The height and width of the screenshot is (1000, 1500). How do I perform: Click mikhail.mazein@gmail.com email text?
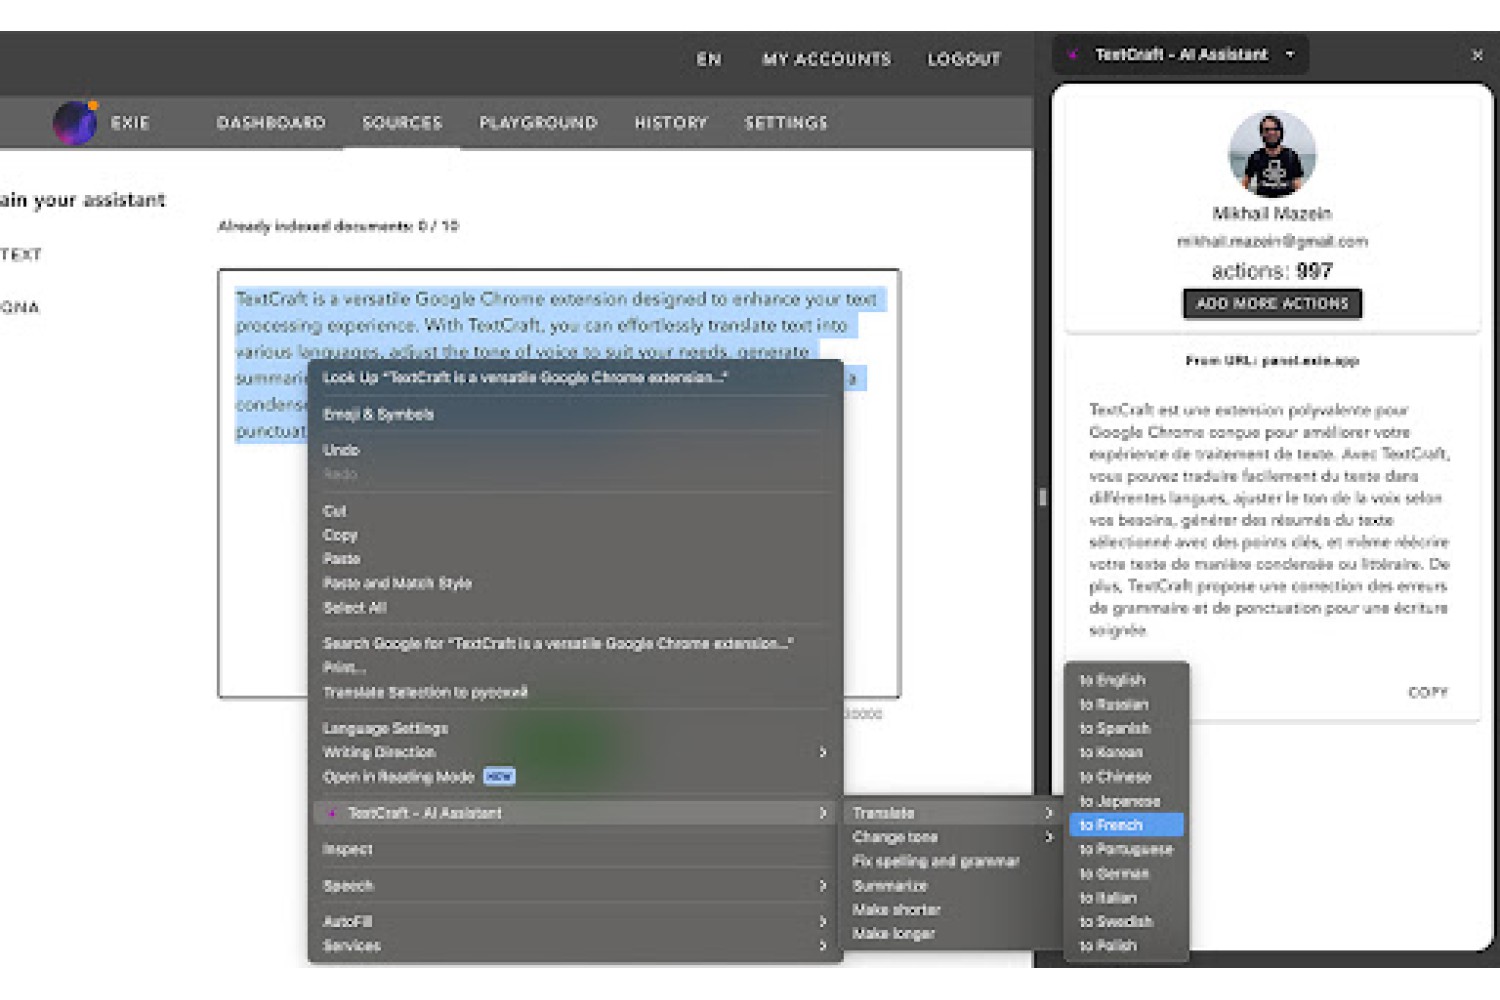click(x=1272, y=241)
